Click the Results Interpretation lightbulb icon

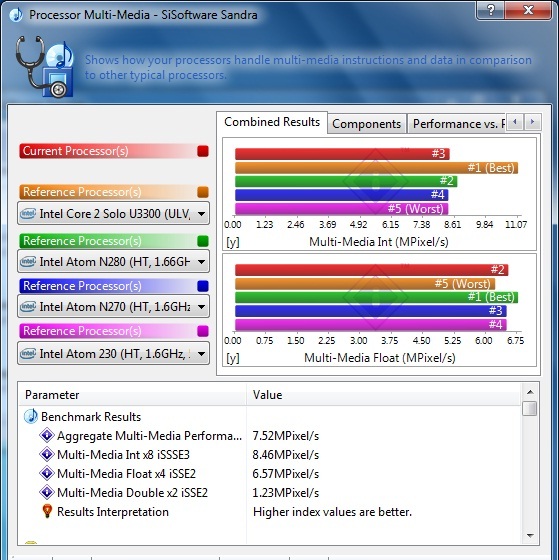[47, 511]
